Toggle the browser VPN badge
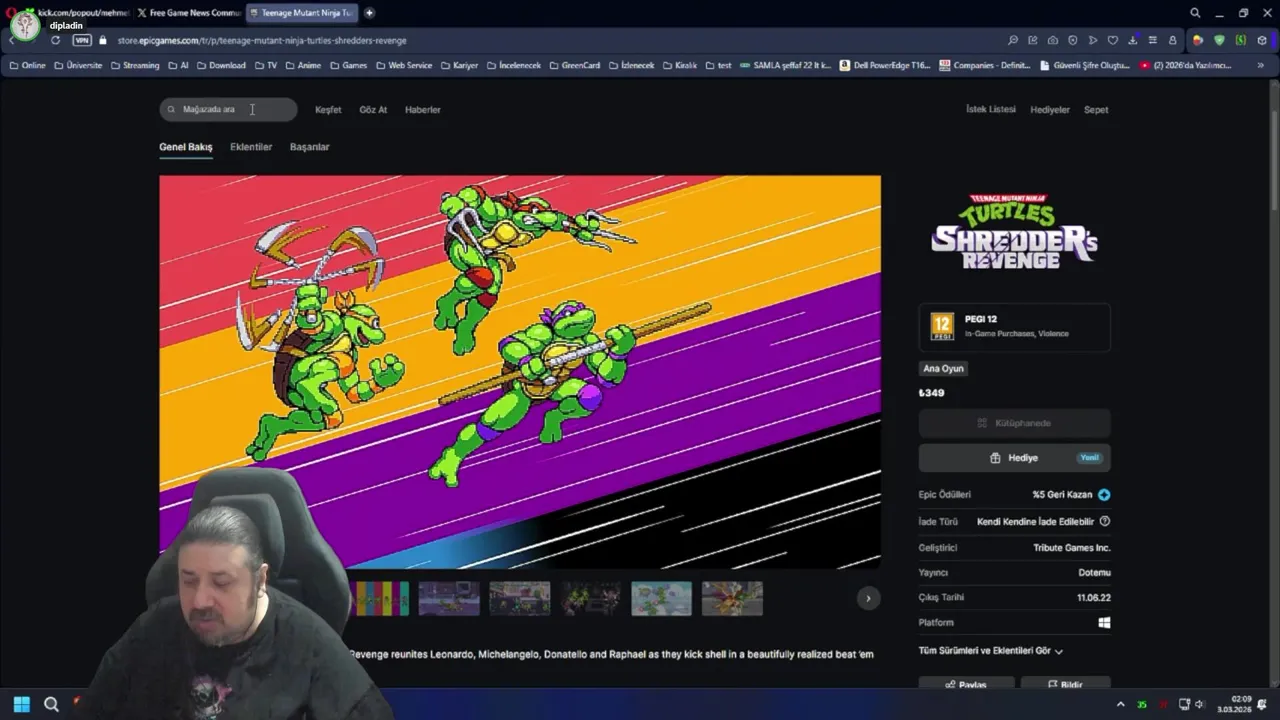1280x720 pixels. (82, 40)
